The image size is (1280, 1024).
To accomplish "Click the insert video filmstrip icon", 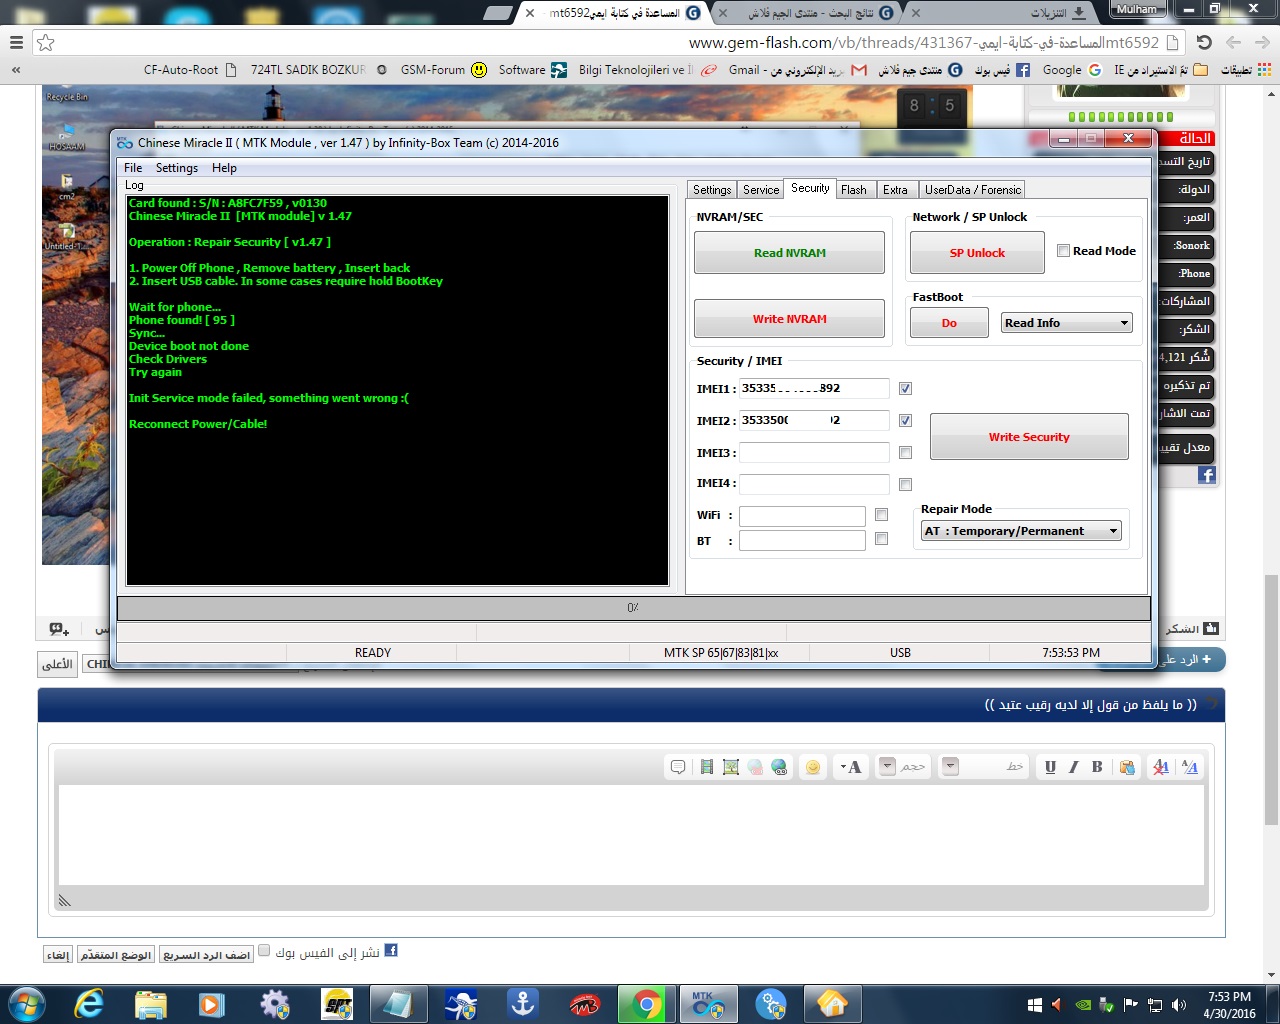I will [x=707, y=767].
